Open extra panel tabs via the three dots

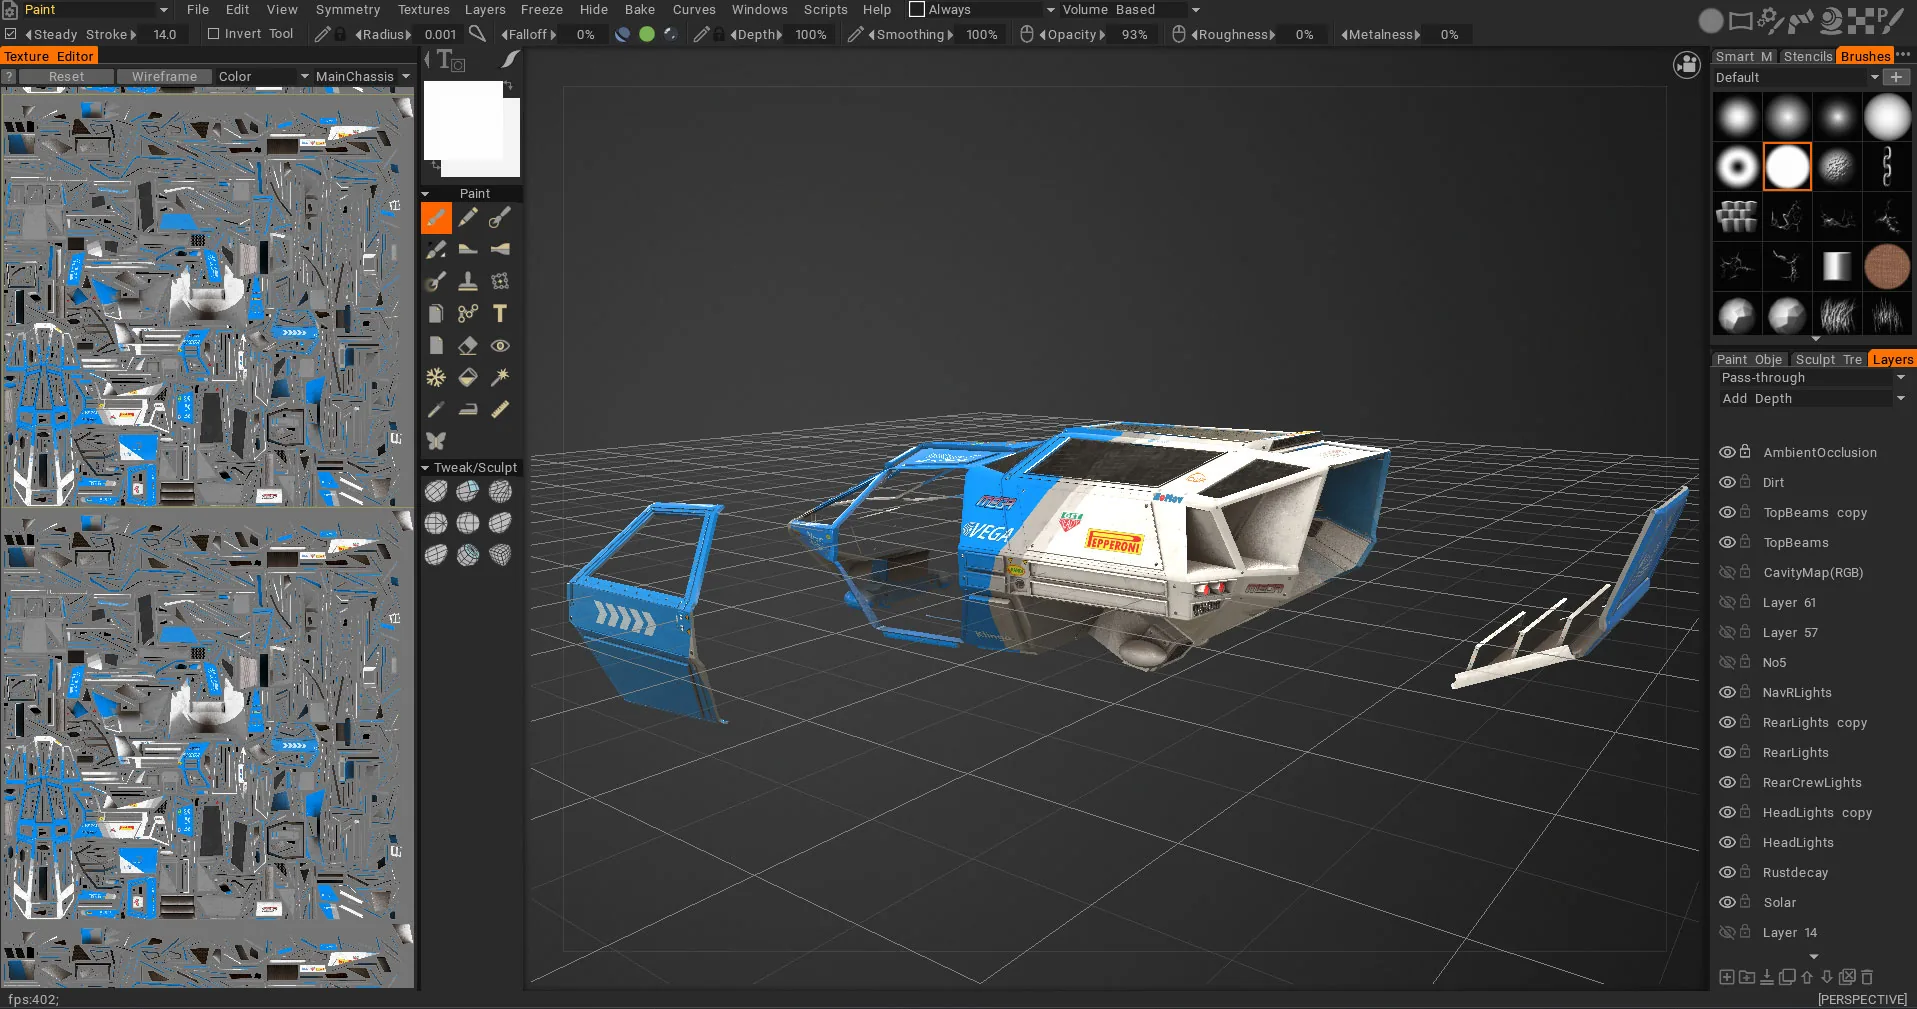coord(1903,55)
